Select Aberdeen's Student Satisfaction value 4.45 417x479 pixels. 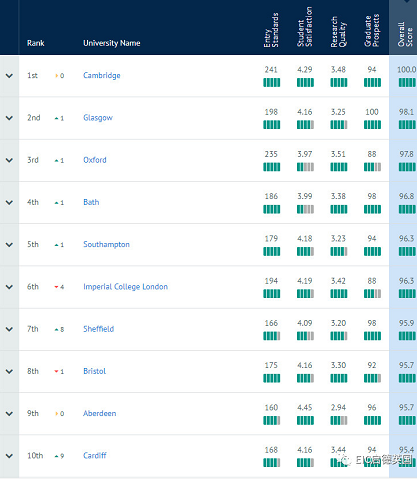[305, 408]
